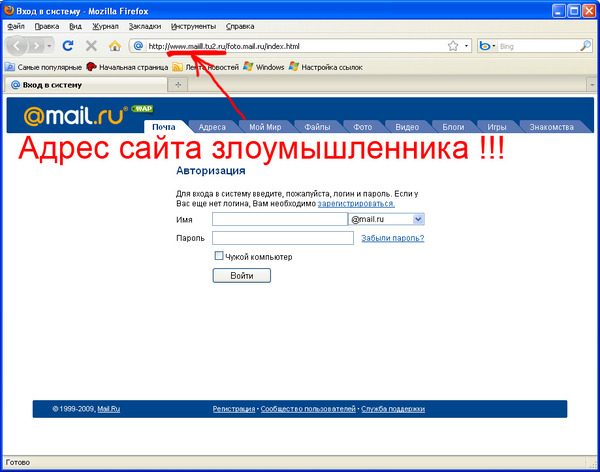Switch to the Адреса tab
Viewport: 600px width, 472px height.
pos(212,127)
